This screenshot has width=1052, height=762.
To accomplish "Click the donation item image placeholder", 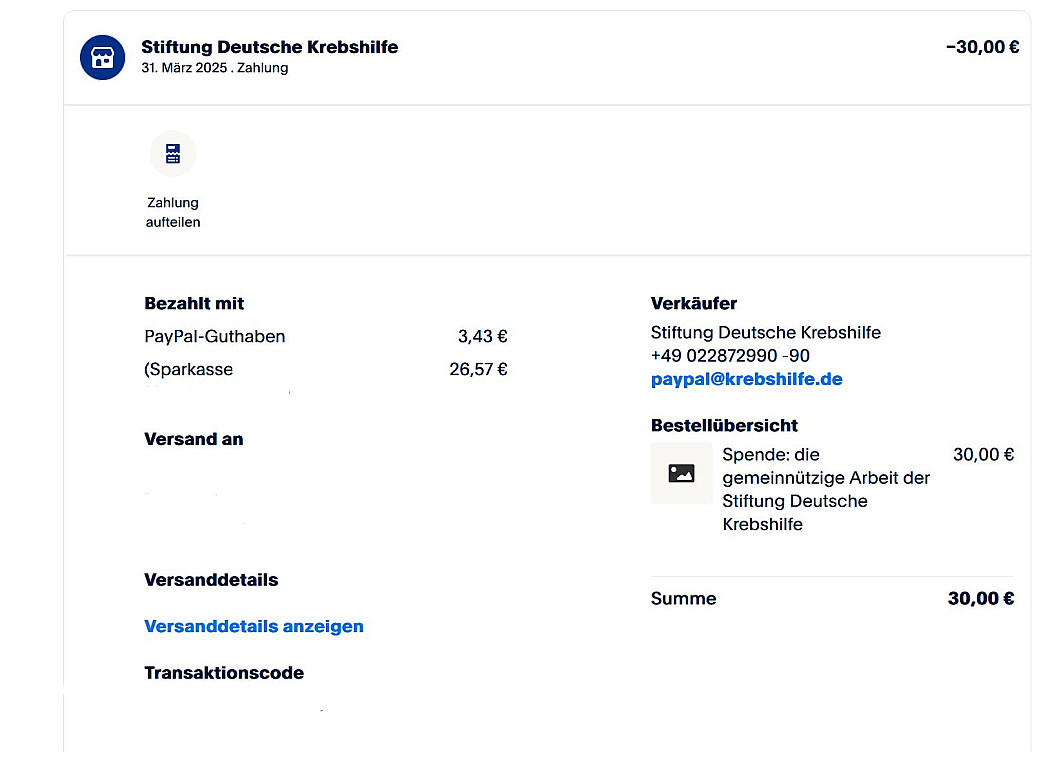I will click(x=681, y=473).
